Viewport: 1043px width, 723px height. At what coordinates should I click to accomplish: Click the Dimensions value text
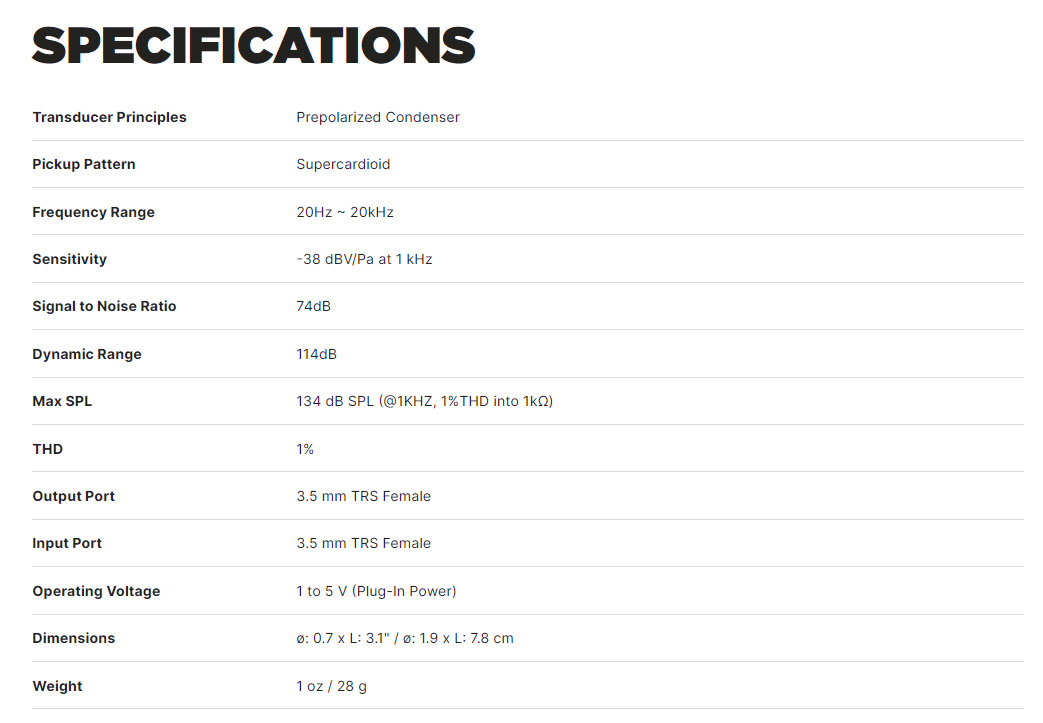pos(405,639)
